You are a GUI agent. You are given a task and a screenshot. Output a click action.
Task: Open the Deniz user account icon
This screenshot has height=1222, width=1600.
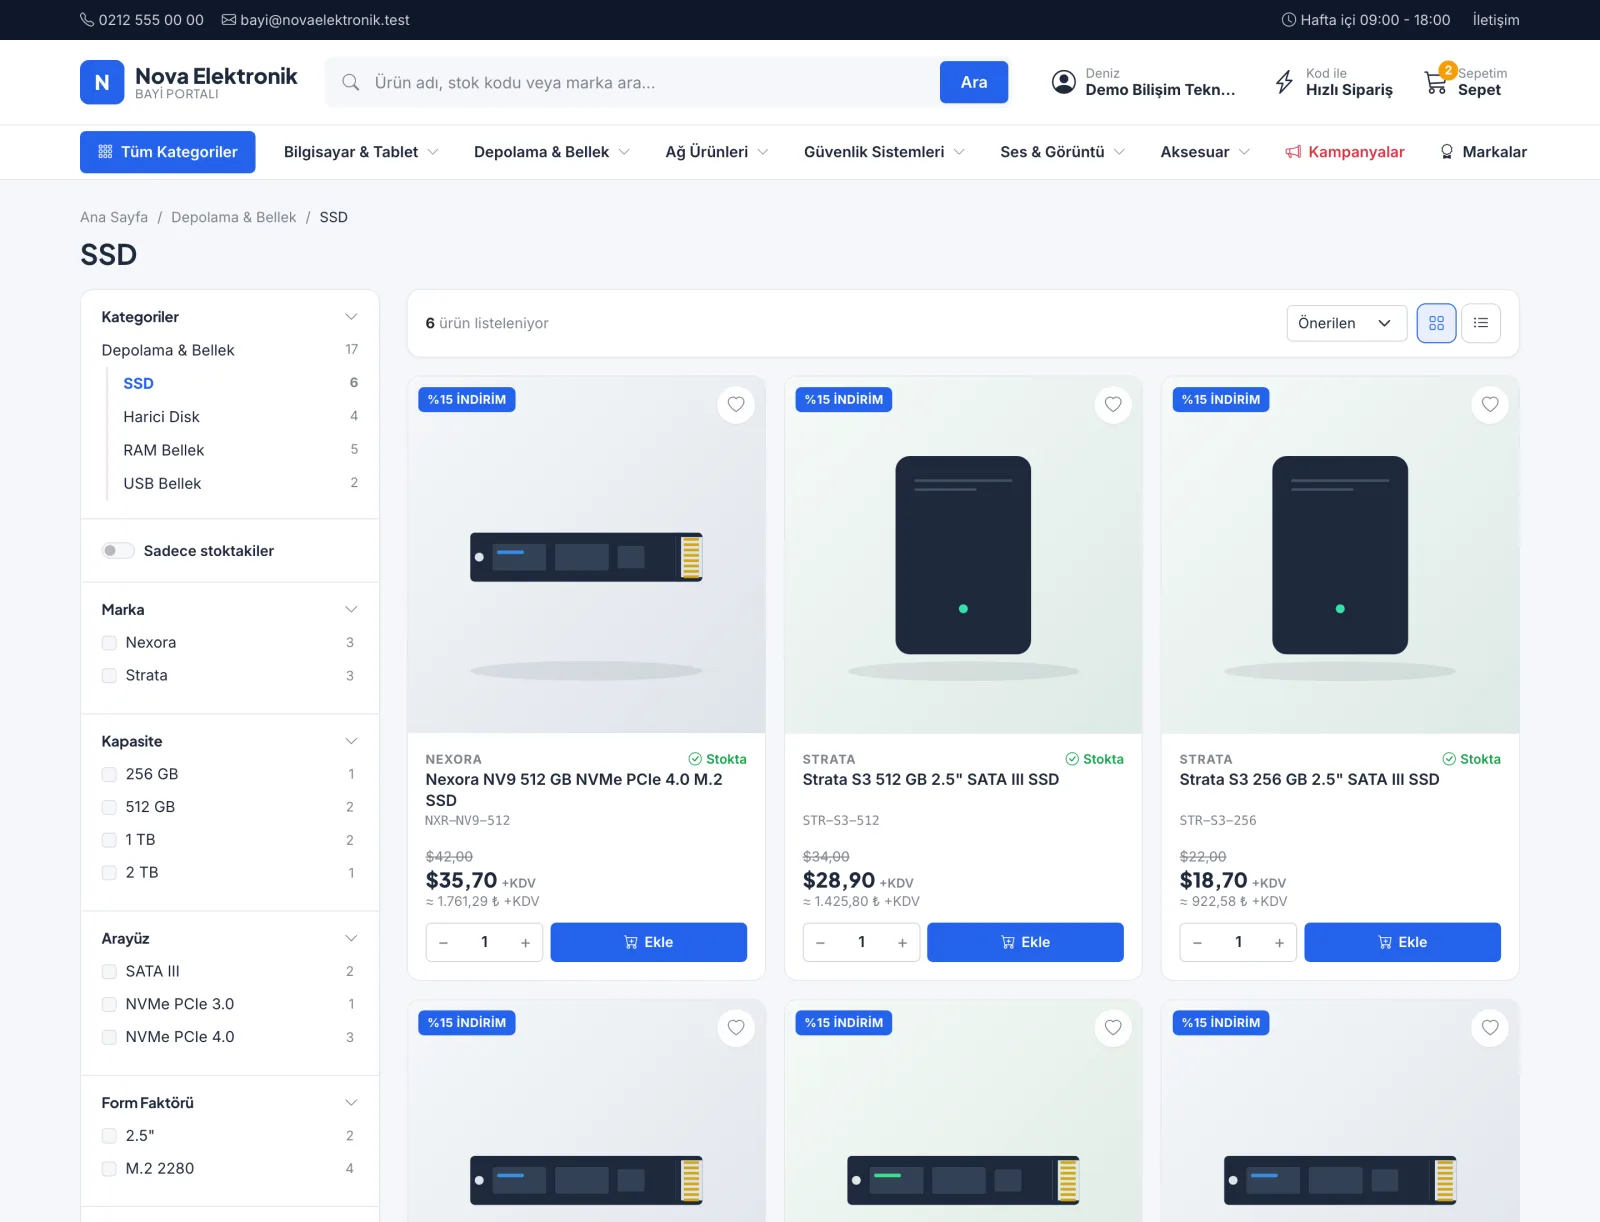[1064, 82]
